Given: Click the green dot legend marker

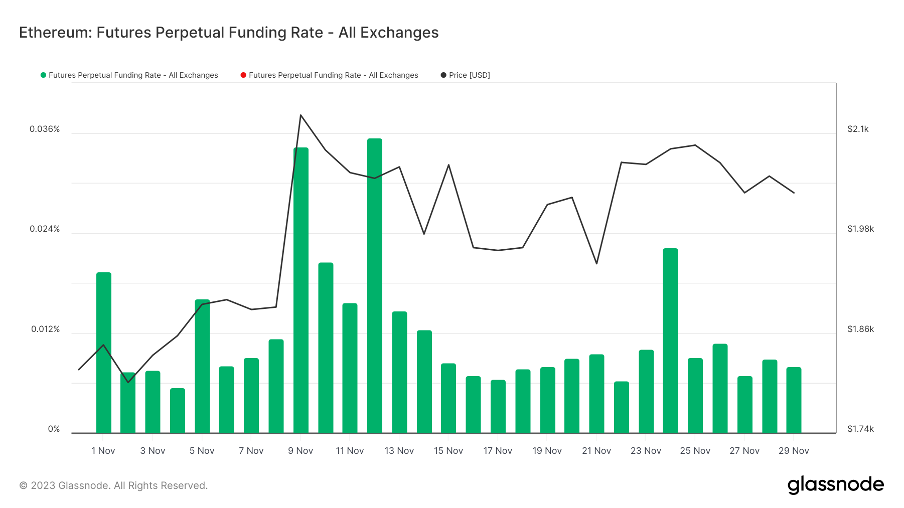Looking at the screenshot, I should [43, 75].
